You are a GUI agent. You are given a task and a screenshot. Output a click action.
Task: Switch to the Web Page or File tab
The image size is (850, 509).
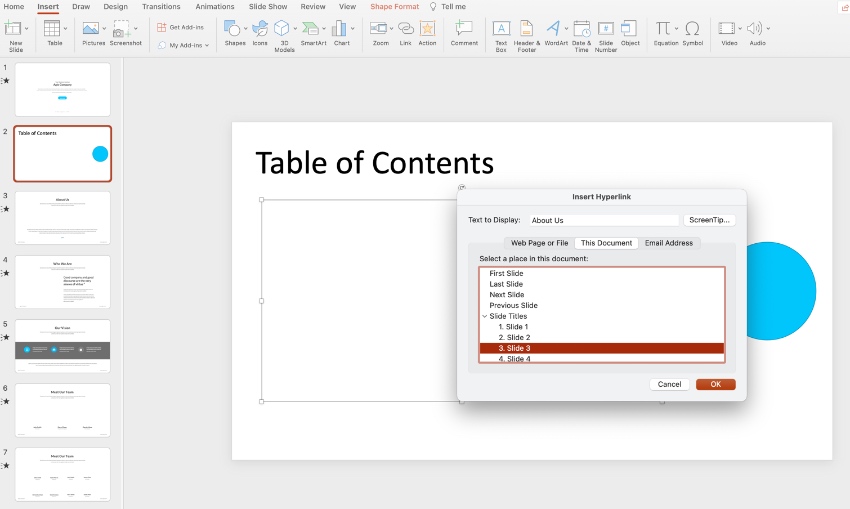539,243
